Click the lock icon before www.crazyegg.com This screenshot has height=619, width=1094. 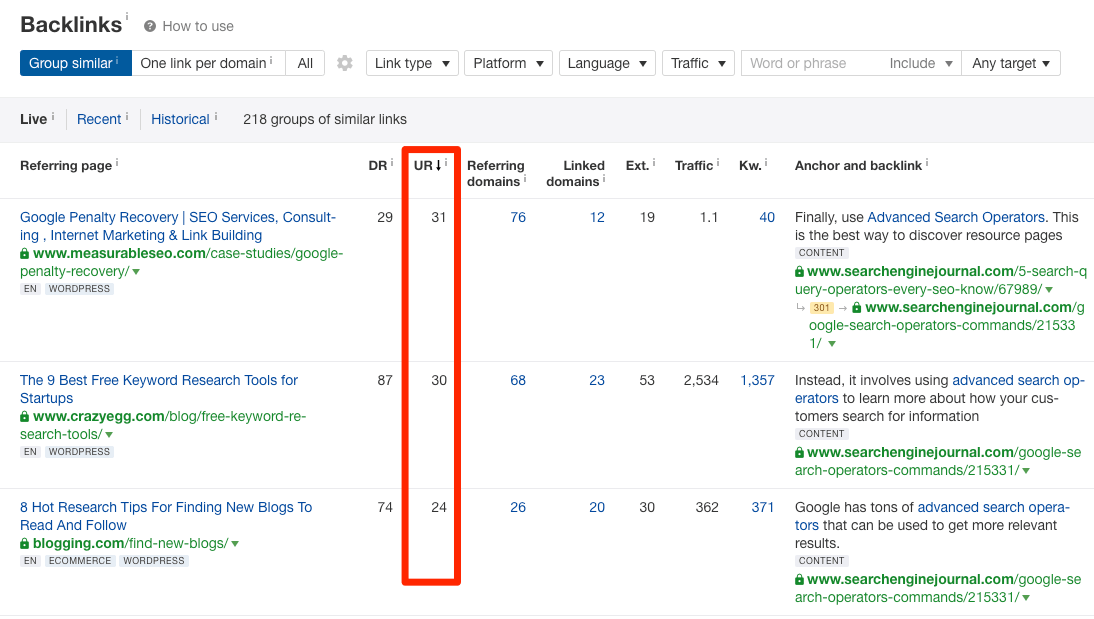click(25, 416)
